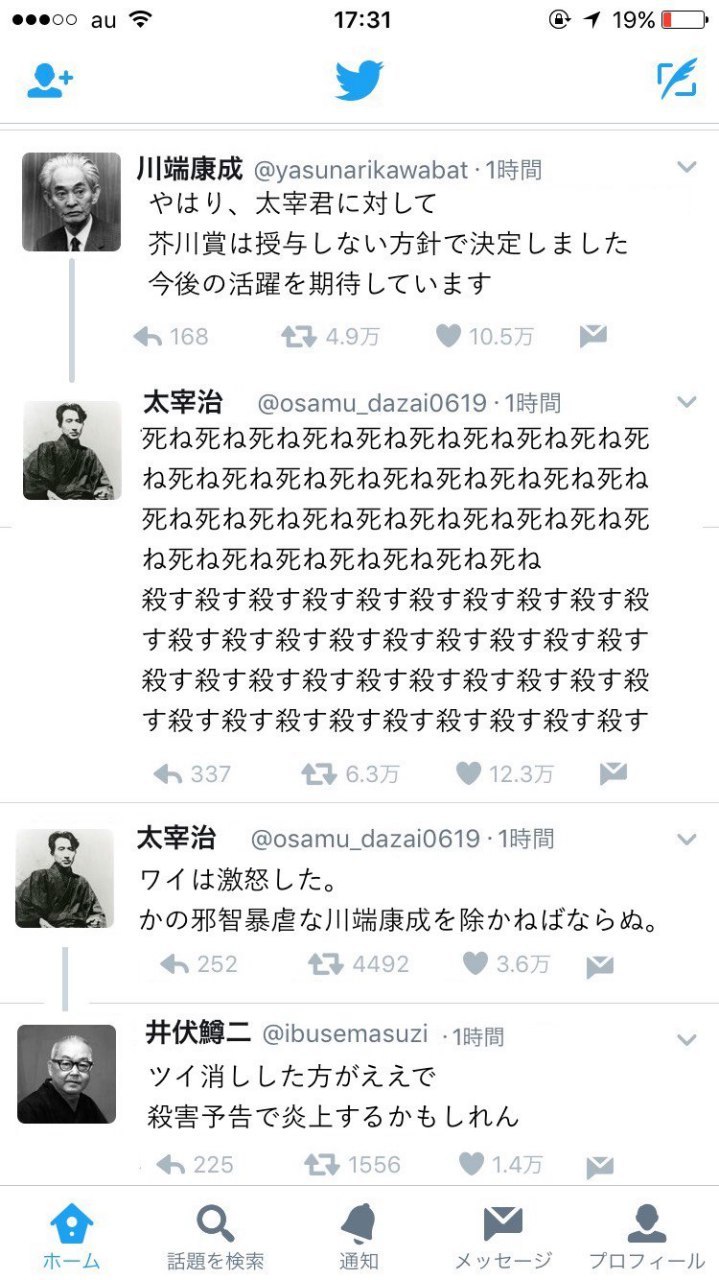Tap the add contact icon
This screenshot has height=1280, width=719.
click(50, 82)
